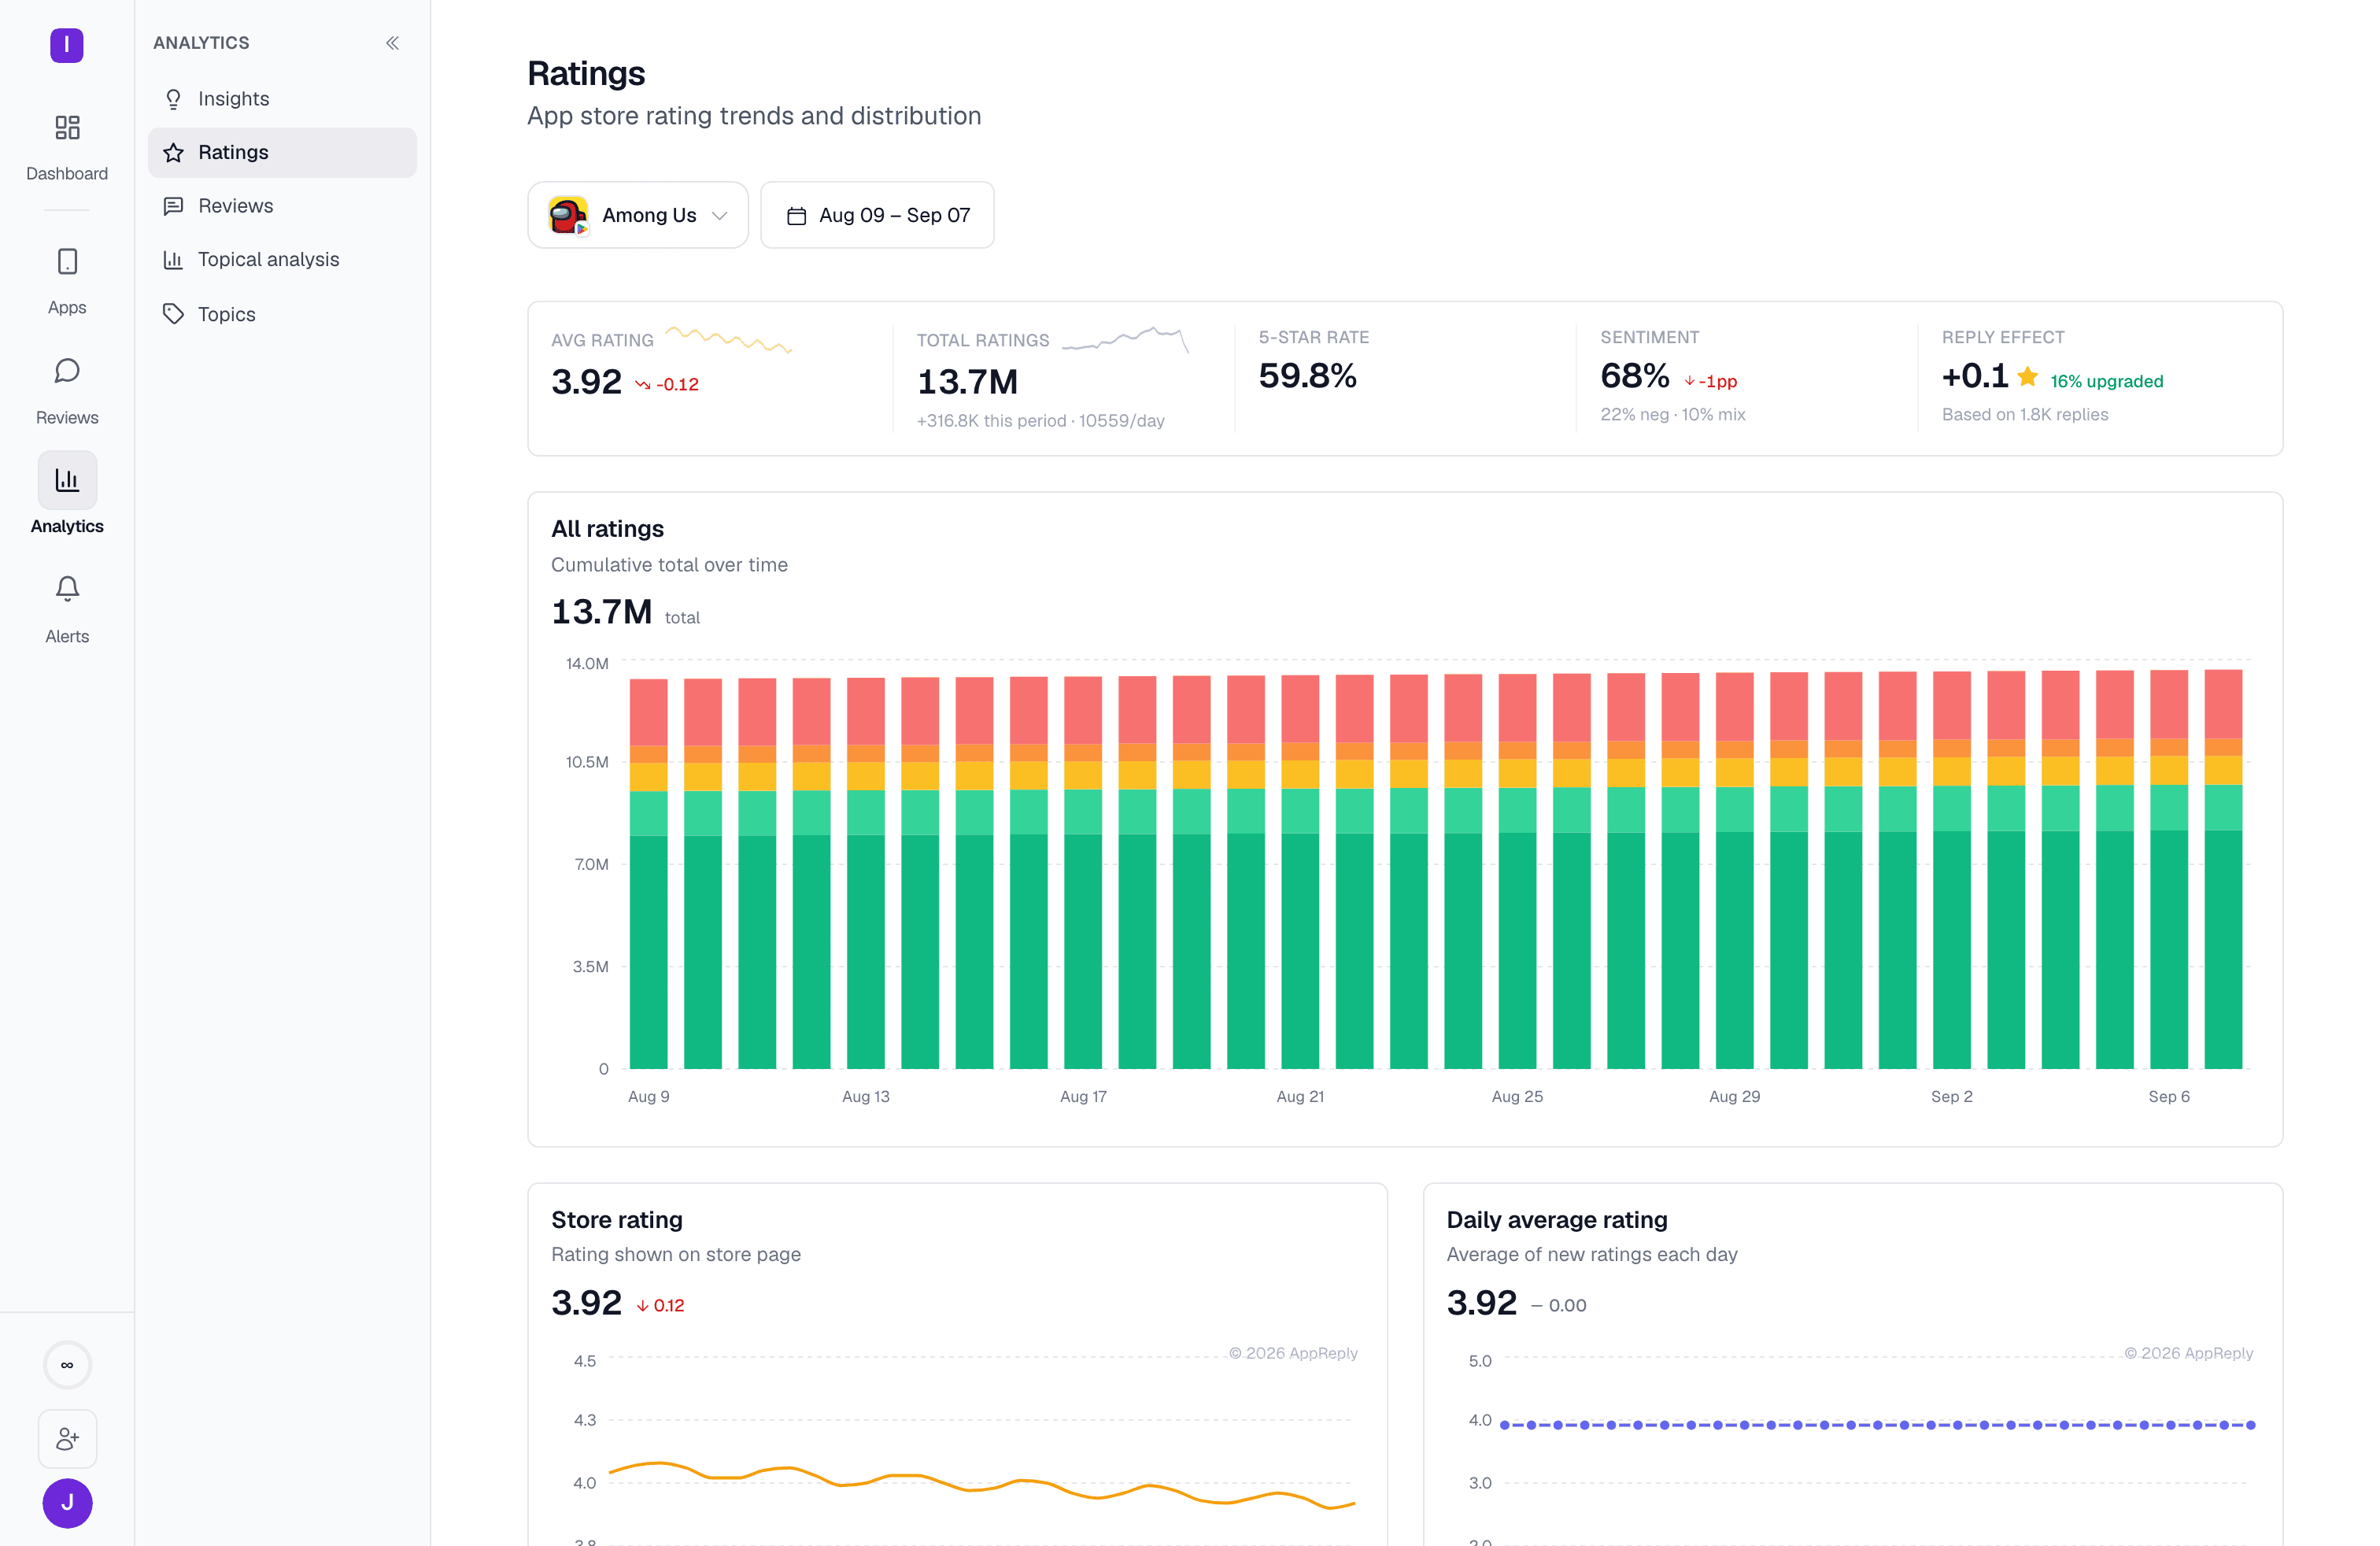Screen dimensions: 2380x1546
Task: Click the 0.12 store rating decrease
Action: coord(660,1305)
